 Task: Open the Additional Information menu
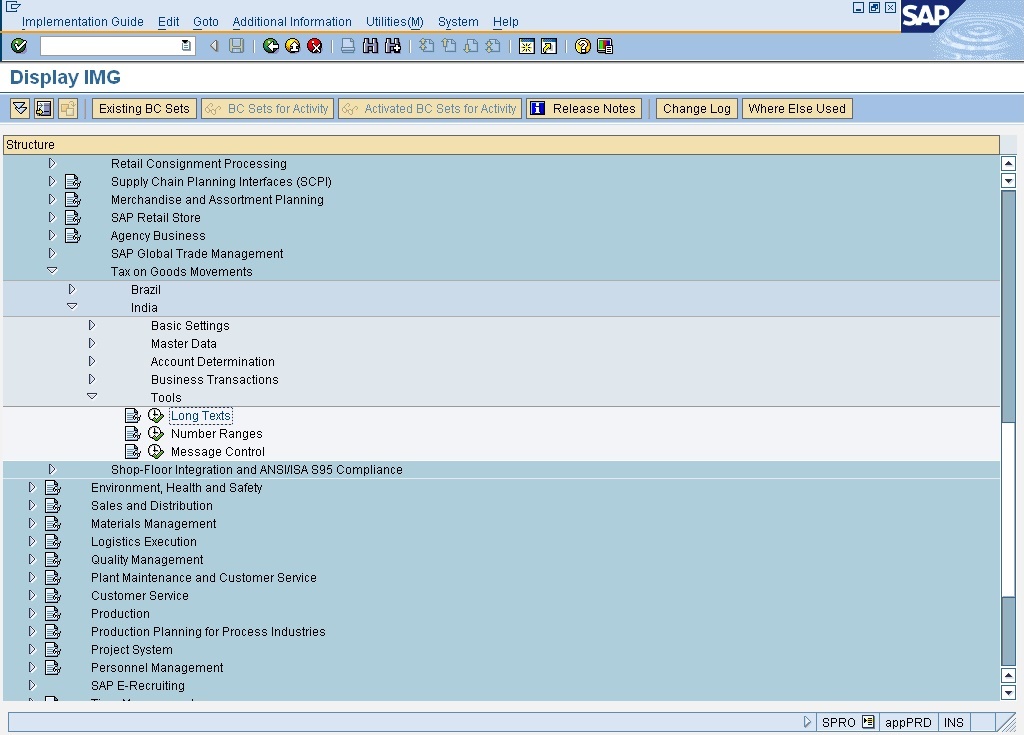(292, 22)
